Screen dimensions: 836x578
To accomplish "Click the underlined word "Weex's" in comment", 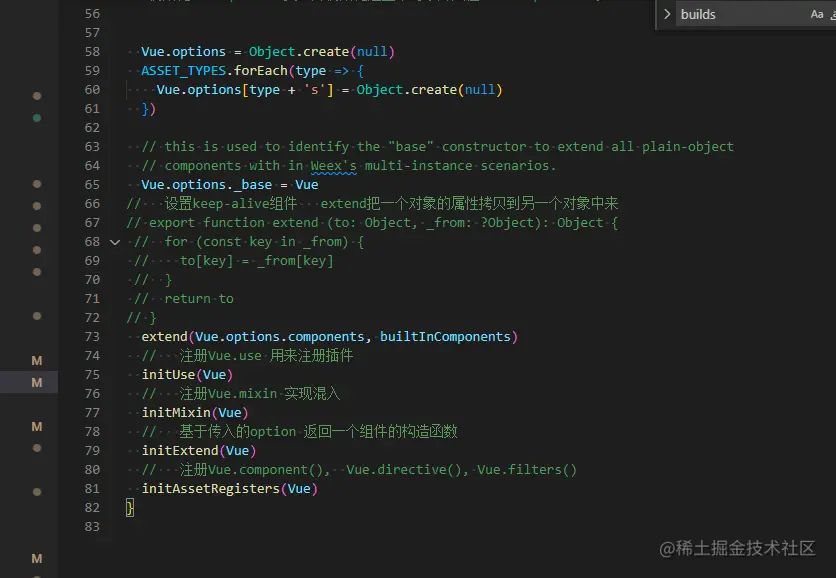I will pyautogui.click(x=334, y=166).
